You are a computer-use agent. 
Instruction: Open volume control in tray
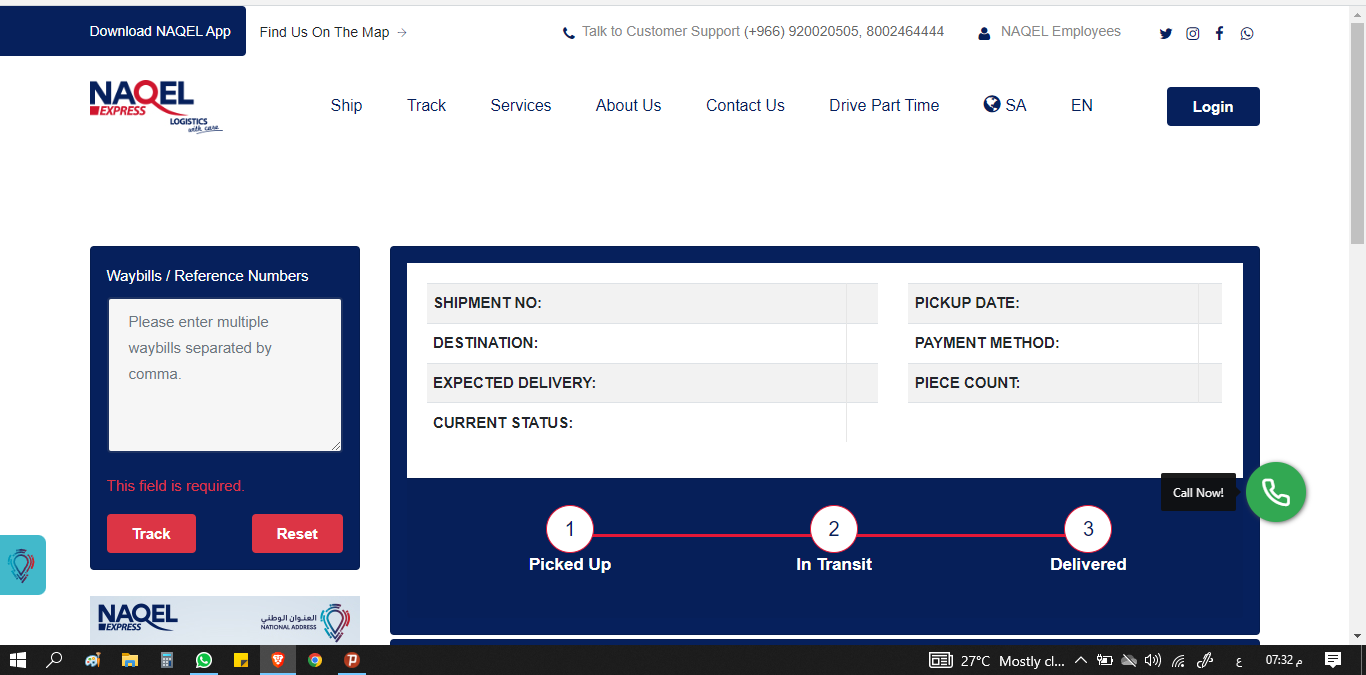pyautogui.click(x=1153, y=661)
